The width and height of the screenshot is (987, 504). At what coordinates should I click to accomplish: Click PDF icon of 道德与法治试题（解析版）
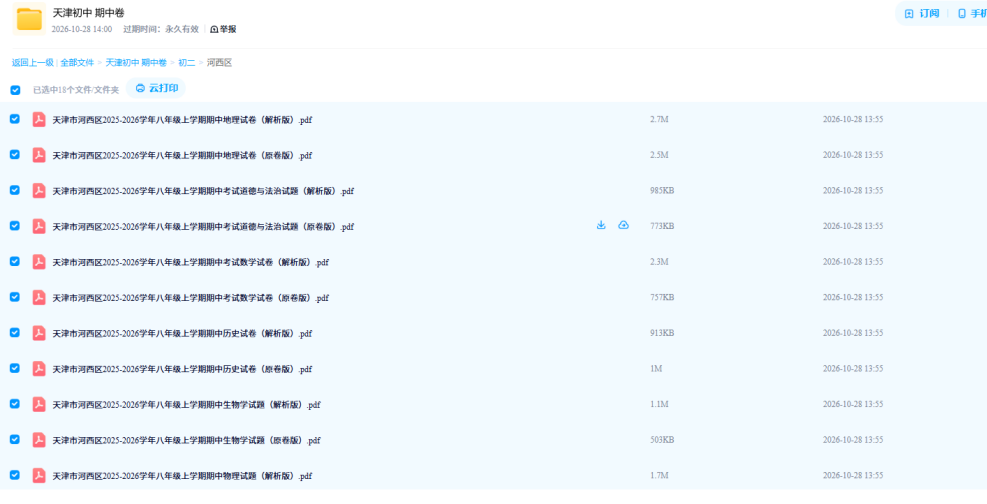39,191
